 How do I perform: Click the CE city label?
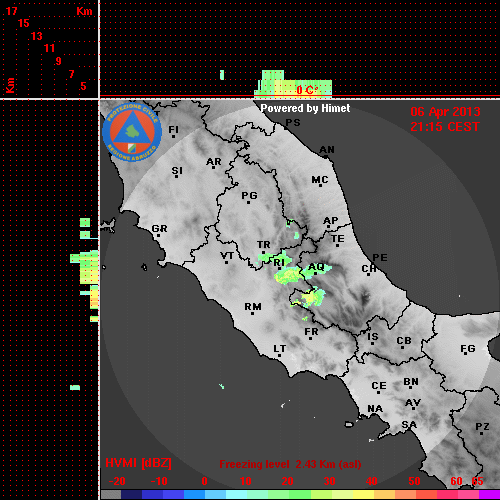point(379,386)
